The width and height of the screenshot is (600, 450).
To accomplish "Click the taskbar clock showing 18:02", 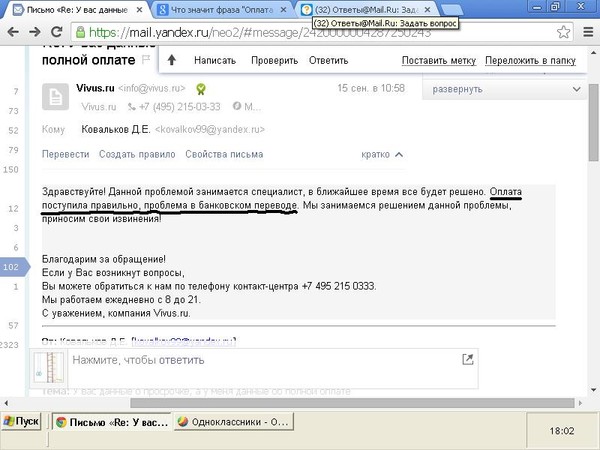I will coord(562,431).
